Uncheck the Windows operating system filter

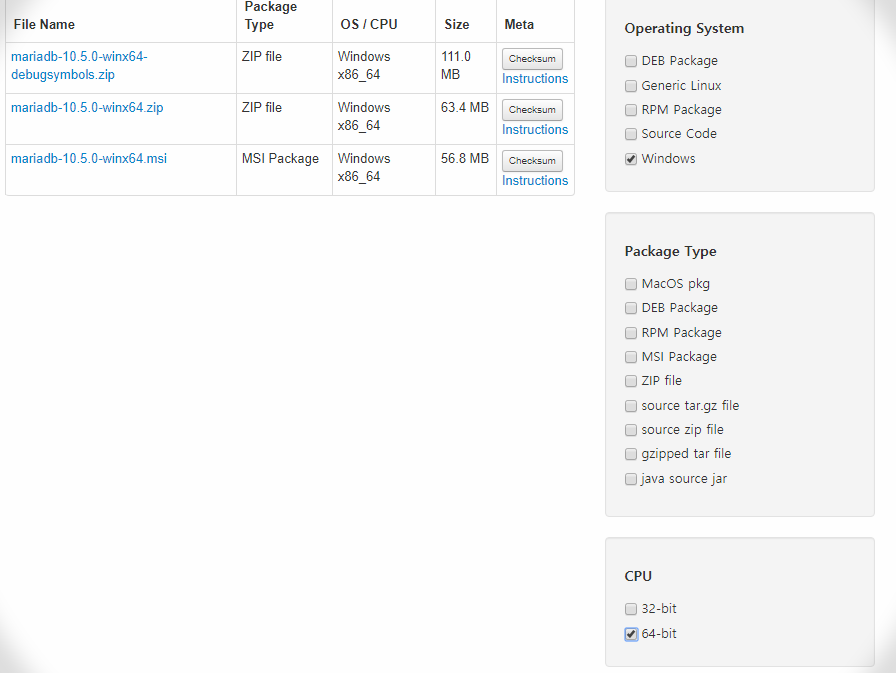(x=631, y=159)
